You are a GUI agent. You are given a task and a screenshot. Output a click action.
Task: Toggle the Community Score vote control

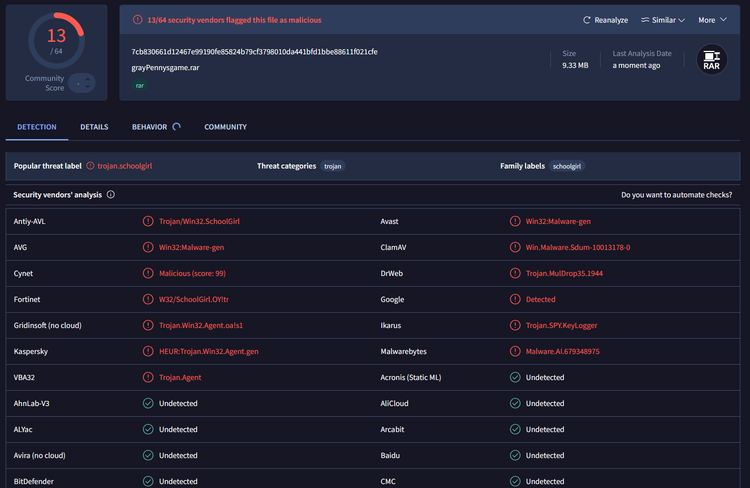coord(82,83)
